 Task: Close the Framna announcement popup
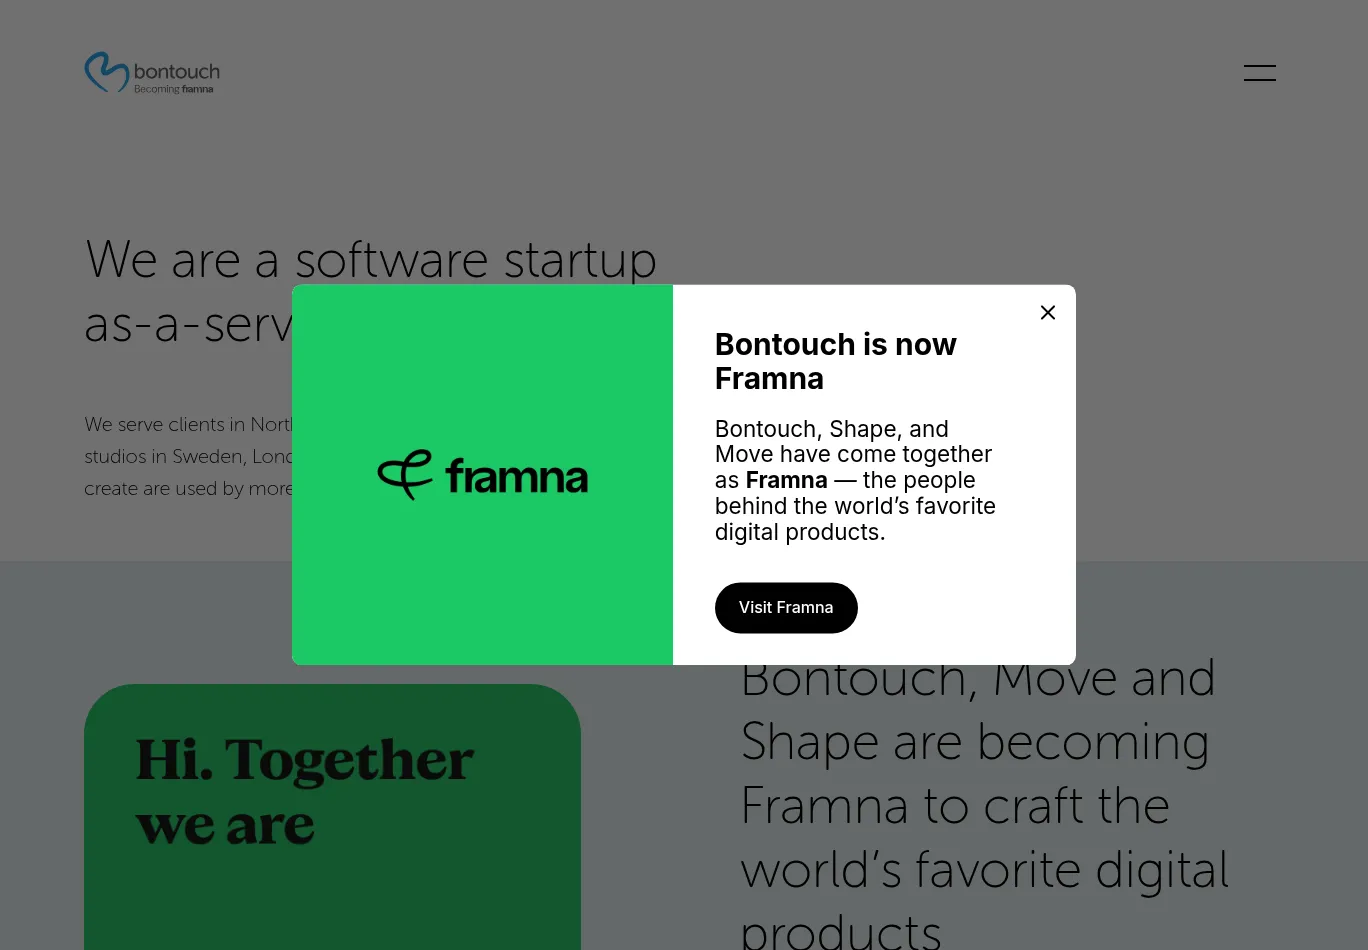[1047, 313]
